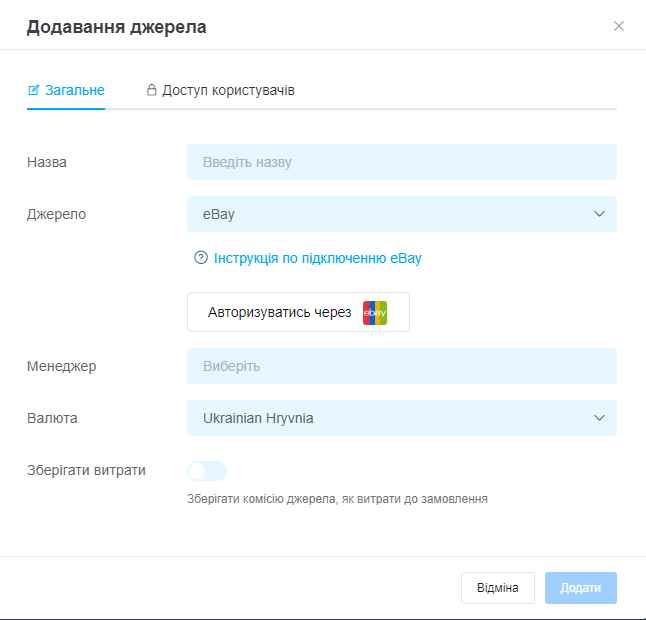Open the eBay connection instruction link
The width and height of the screenshot is (646, 620).
coord(317,258)
